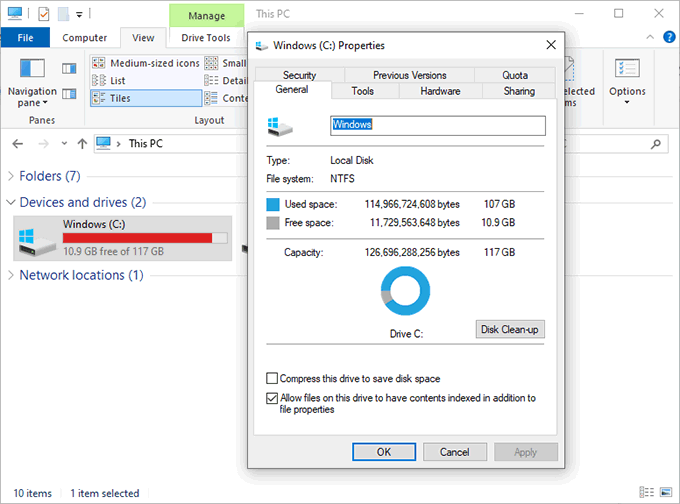Enable Compress this drive to save disk space

[272, 378]
